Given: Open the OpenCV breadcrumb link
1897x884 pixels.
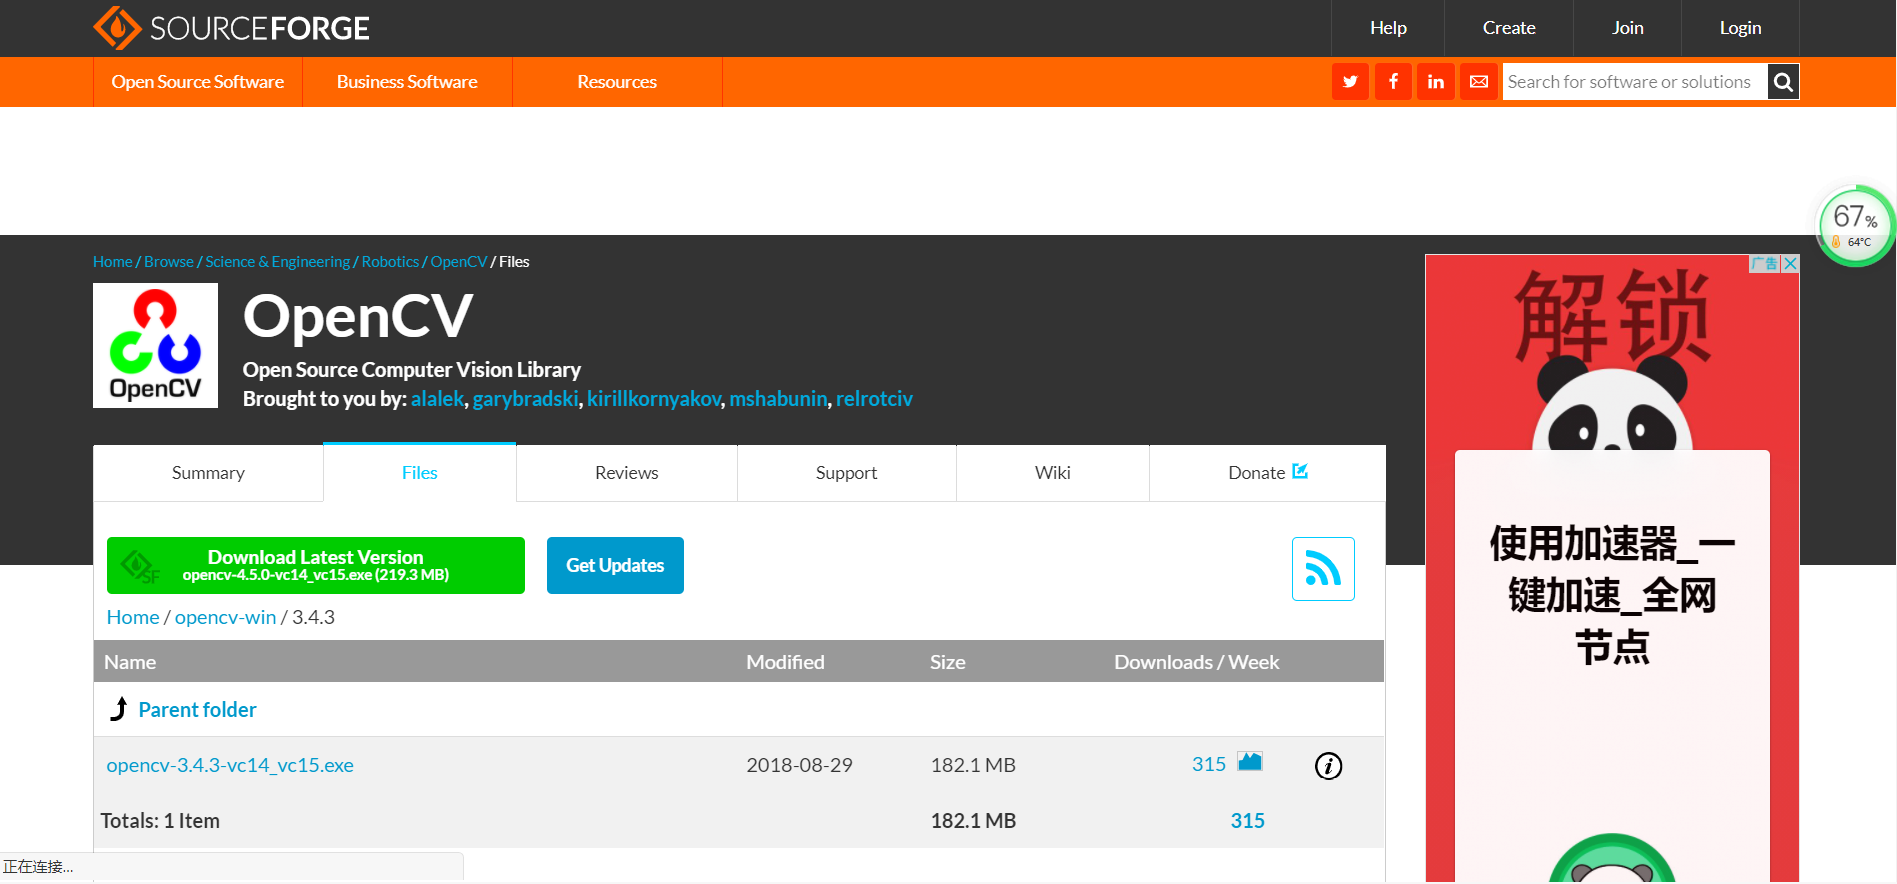Looking at the screenshot, I should tap(459, 262).
